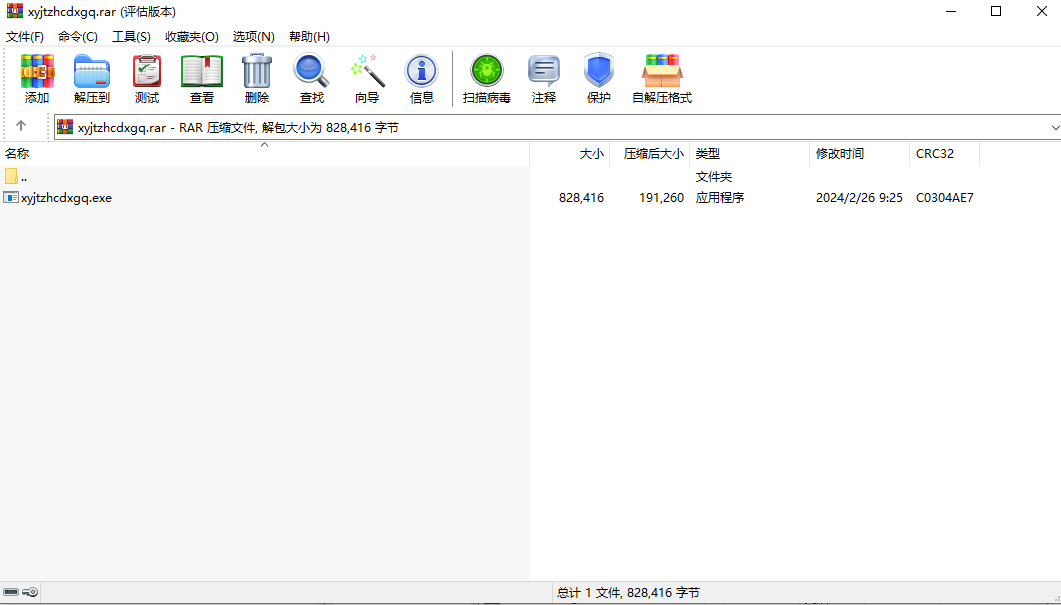Image resolution: width=1061 pixels, height=605 pixels.
Task: Click the 保护 (Protect) shield icon
Action: (x=599, y=79)
